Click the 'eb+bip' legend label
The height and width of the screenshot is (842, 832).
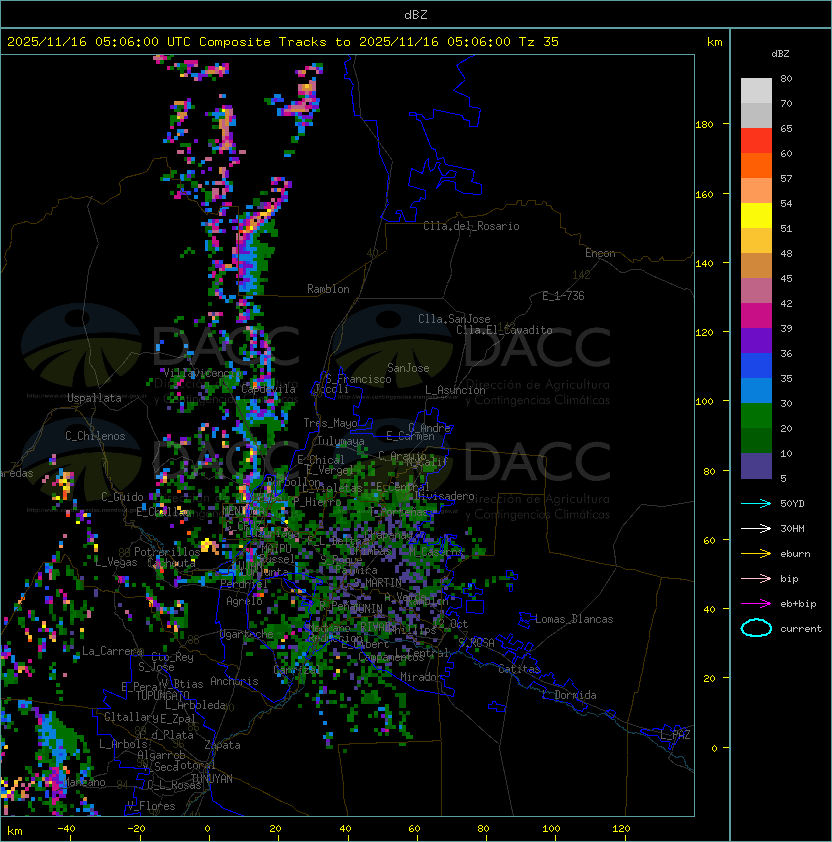798,604
